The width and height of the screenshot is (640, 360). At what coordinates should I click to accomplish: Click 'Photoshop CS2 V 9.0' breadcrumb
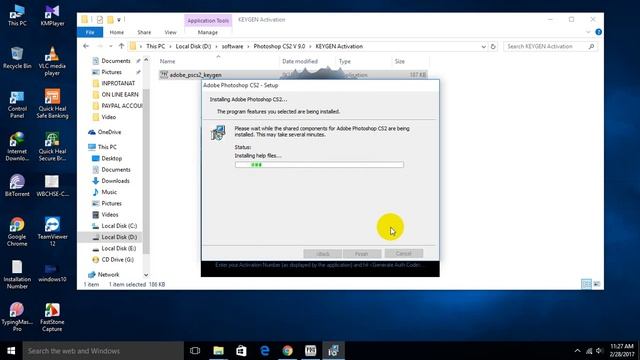[x=279, y=47]
